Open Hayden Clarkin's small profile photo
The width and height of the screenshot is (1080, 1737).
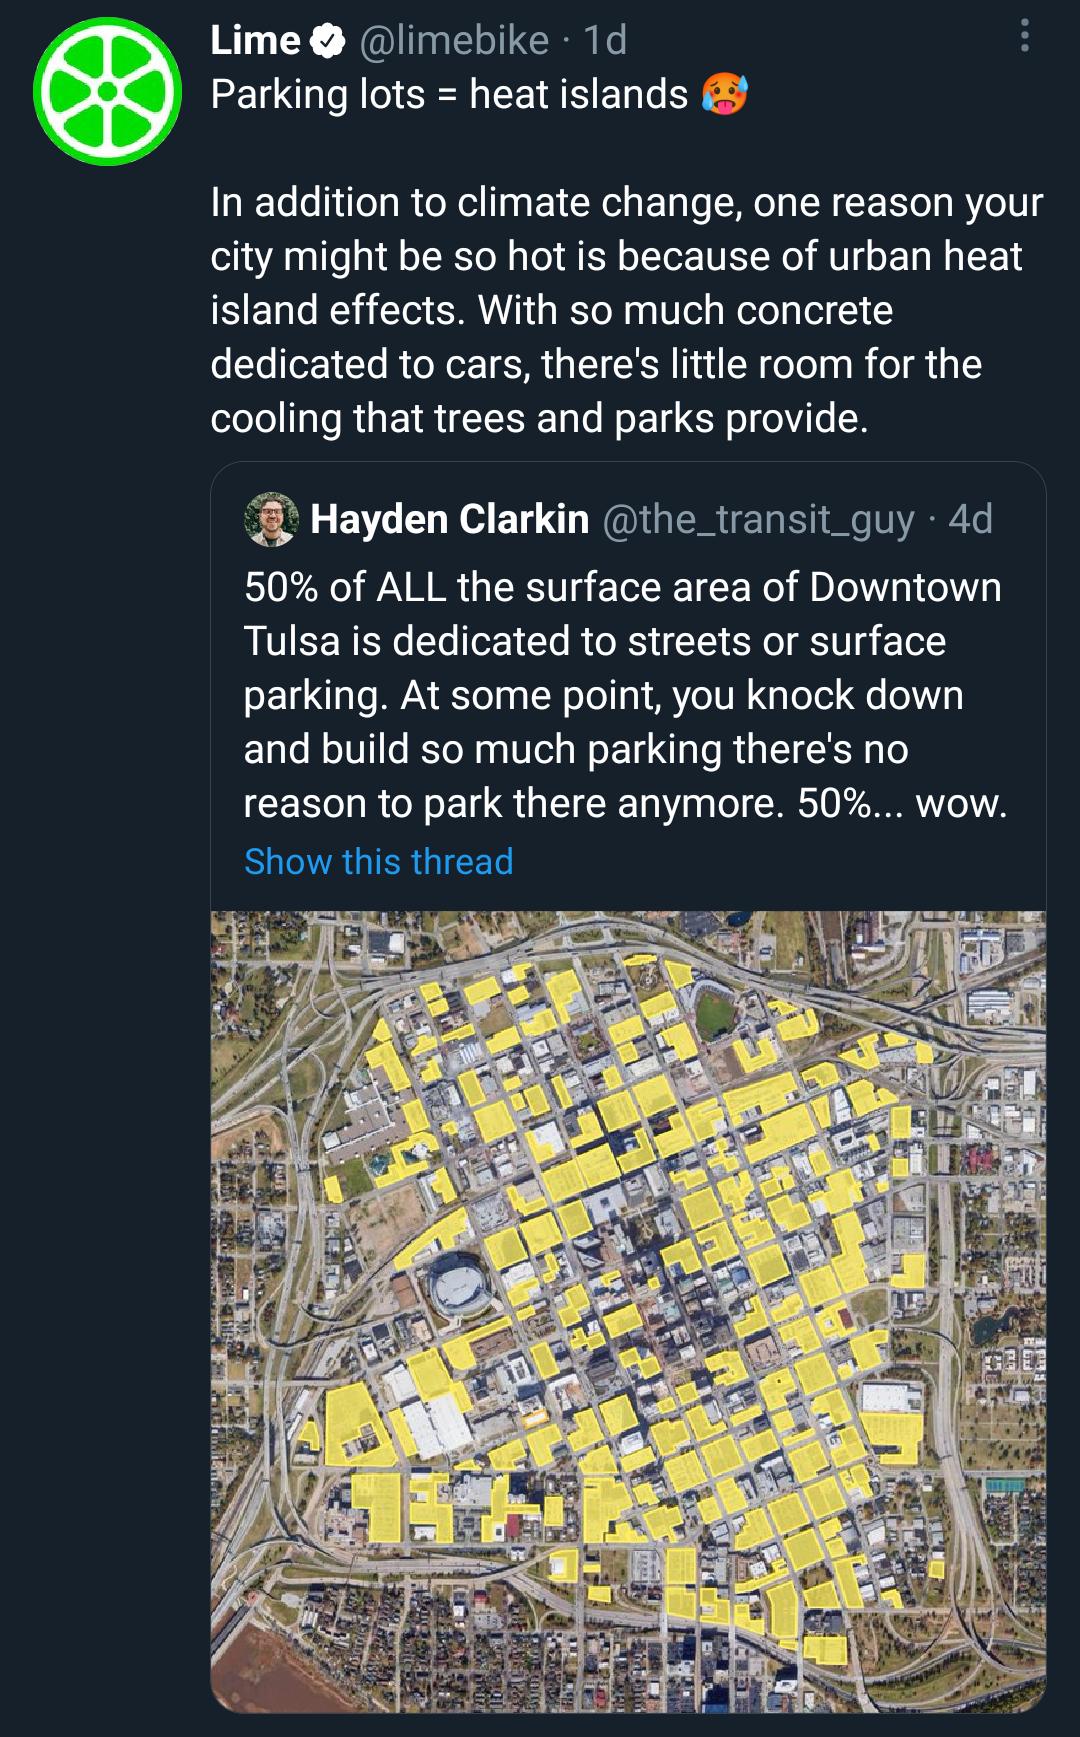271,519
